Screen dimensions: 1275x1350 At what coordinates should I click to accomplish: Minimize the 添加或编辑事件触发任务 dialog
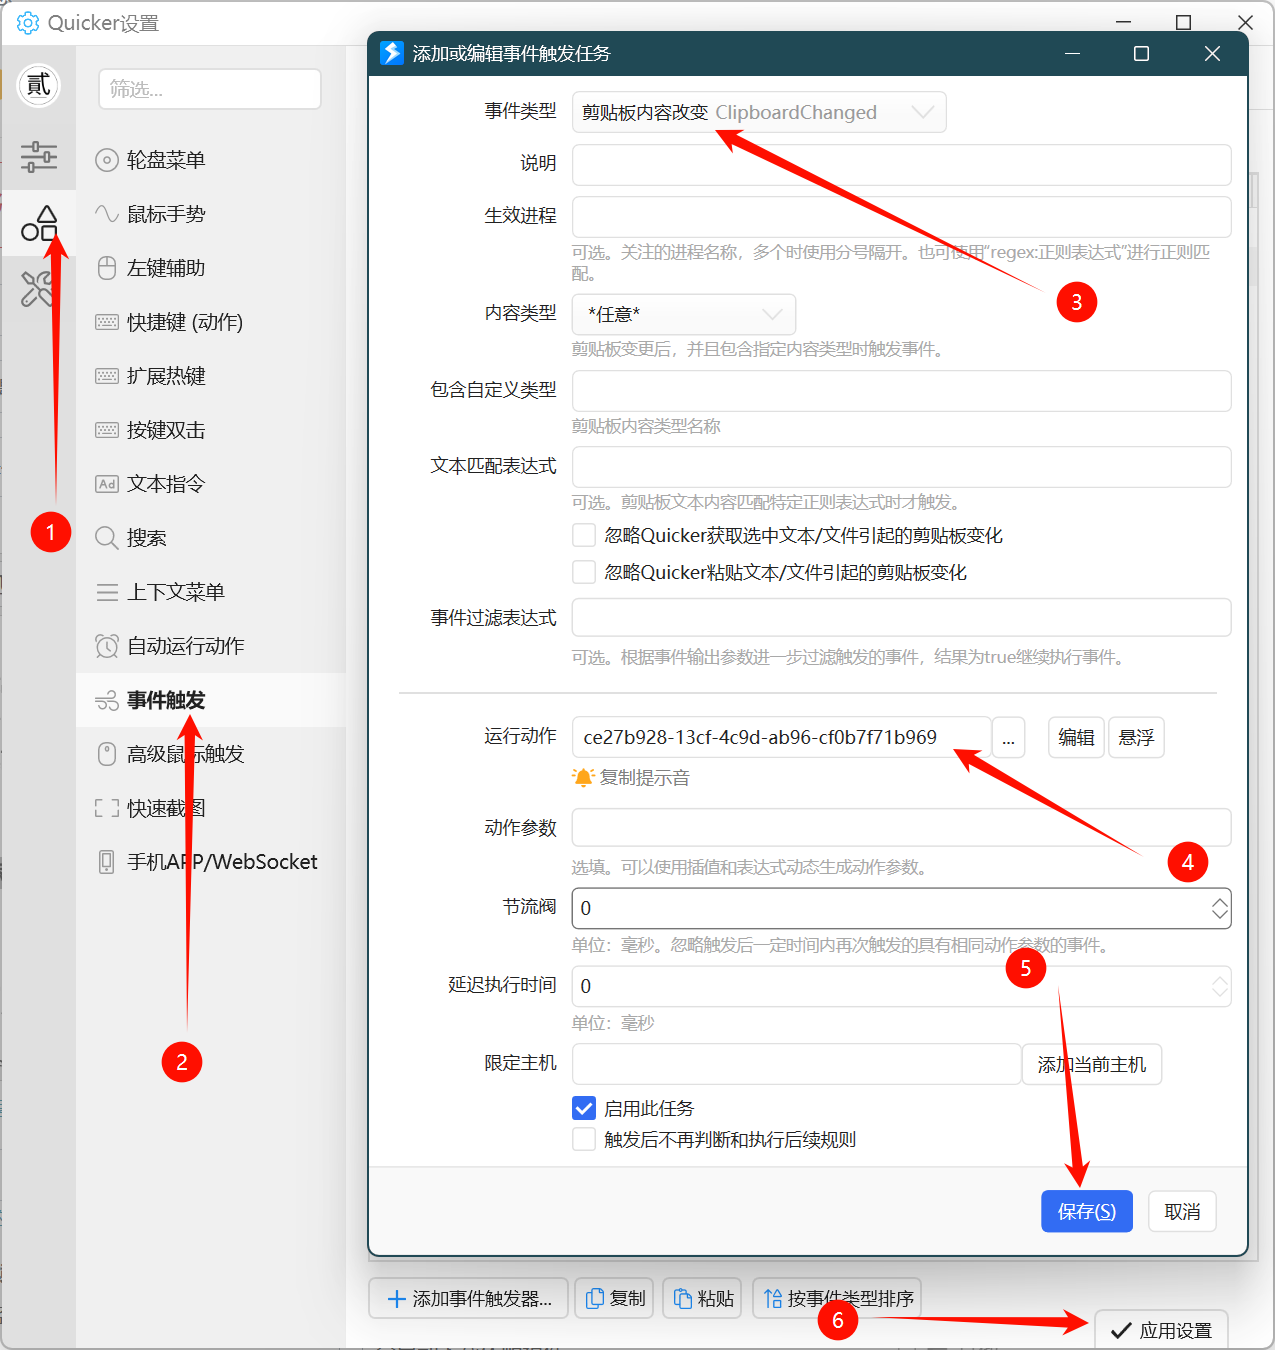1072,54
